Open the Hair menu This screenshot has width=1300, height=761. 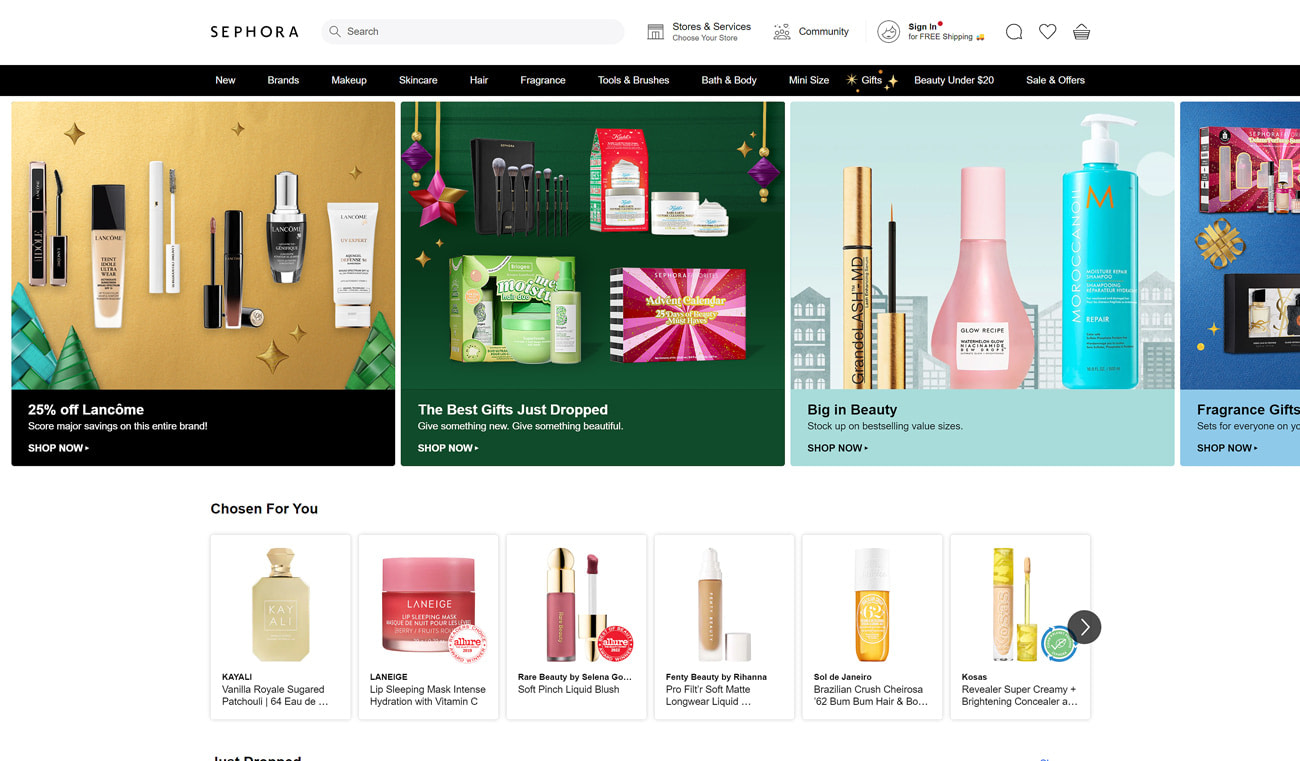click(x=479, y=80)
